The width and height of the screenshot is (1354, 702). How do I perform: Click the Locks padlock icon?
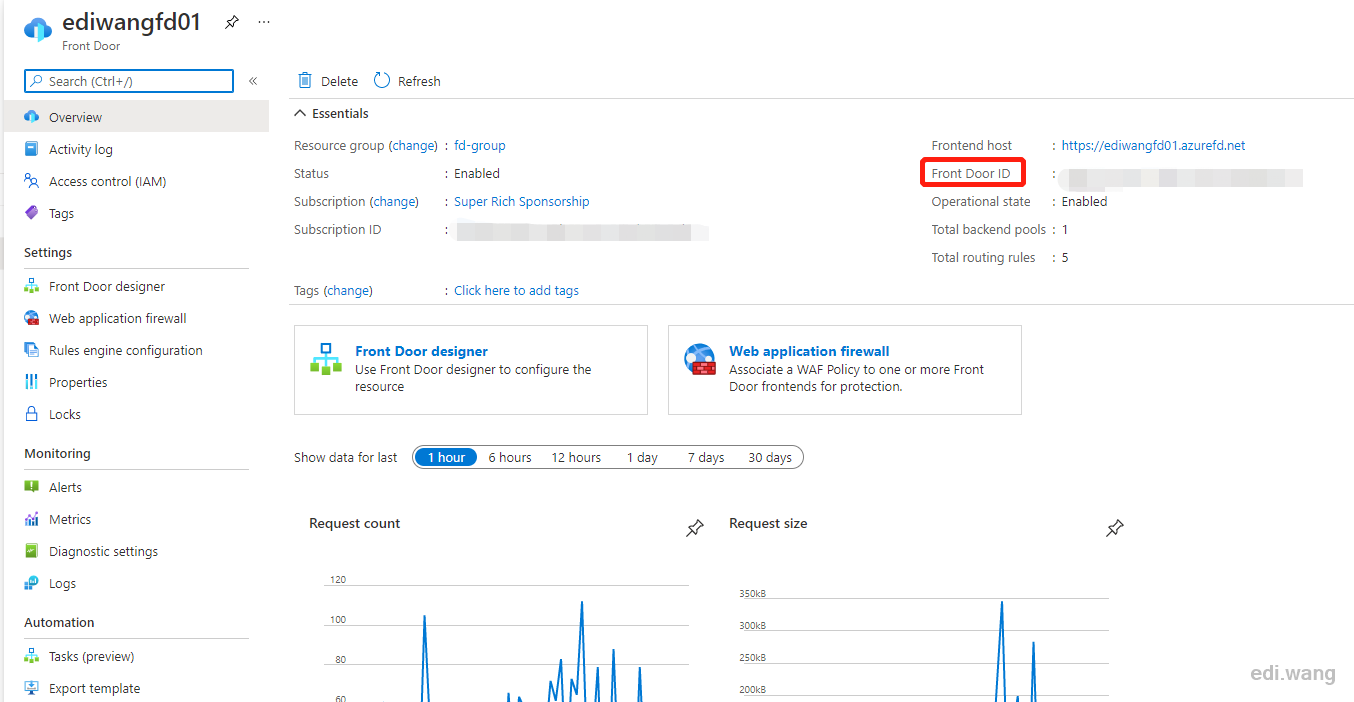click(x=31, y=414)
